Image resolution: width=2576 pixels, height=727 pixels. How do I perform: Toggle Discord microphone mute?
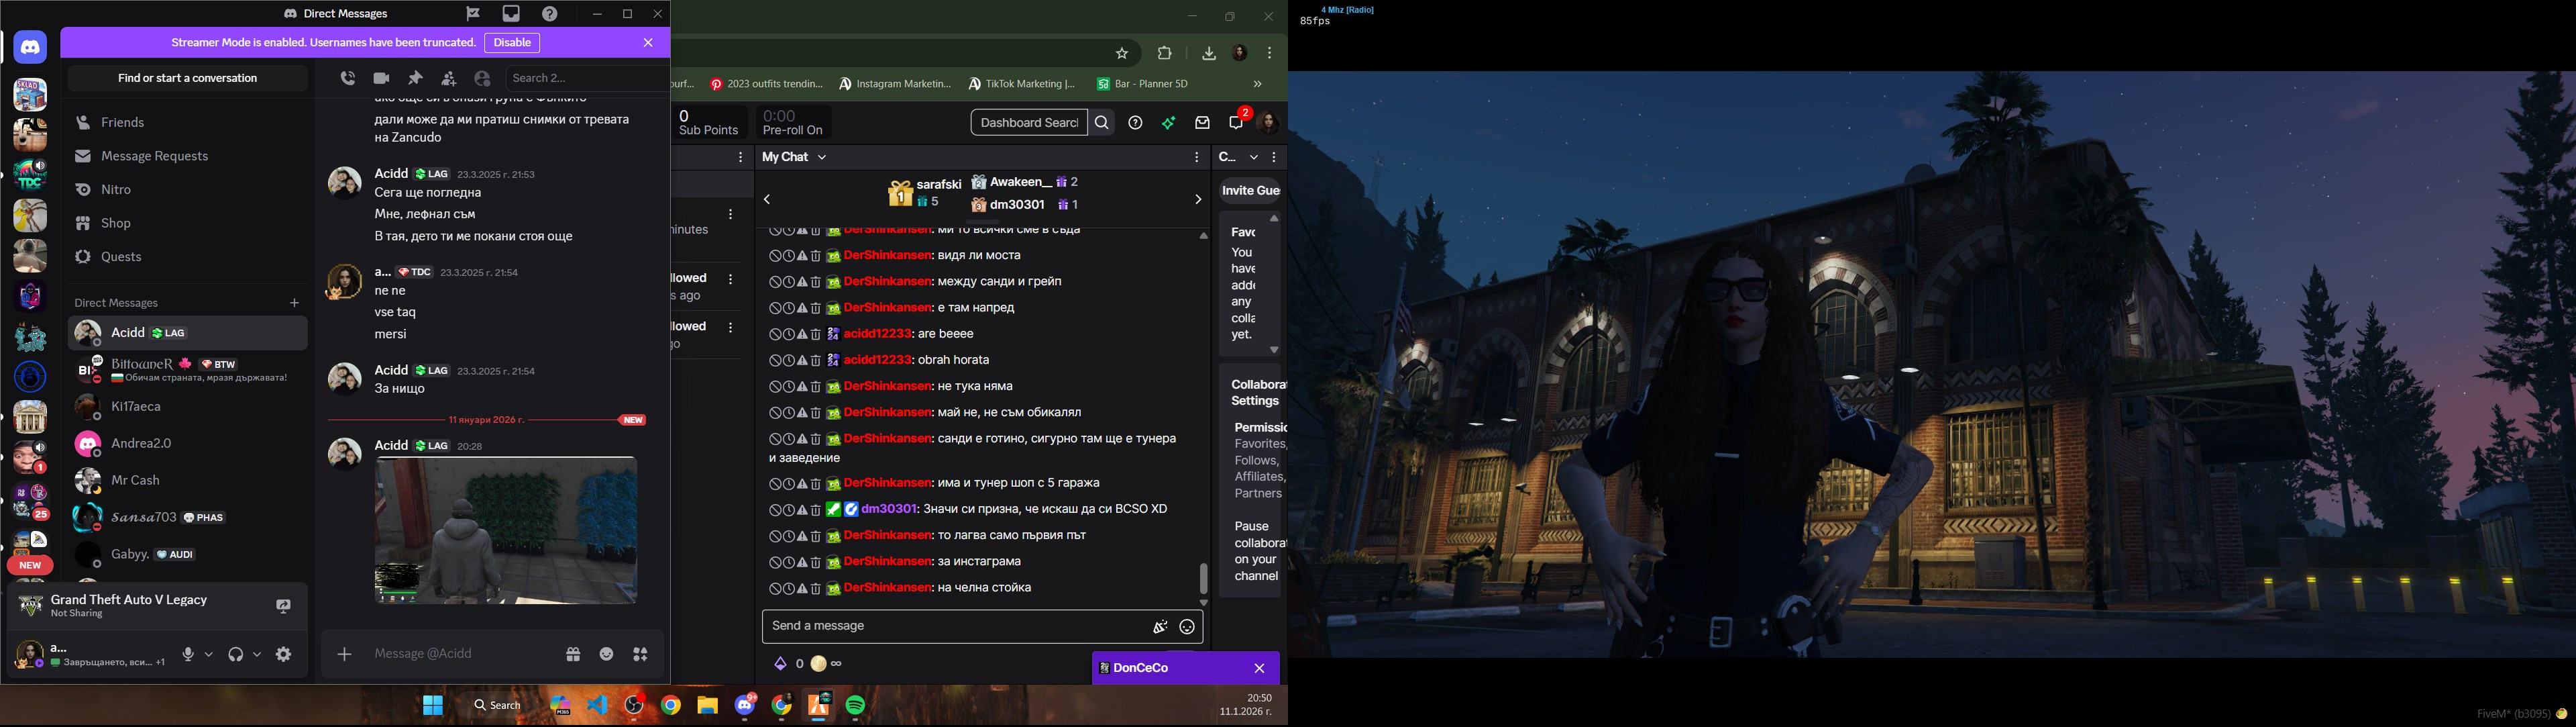[188, 654]
